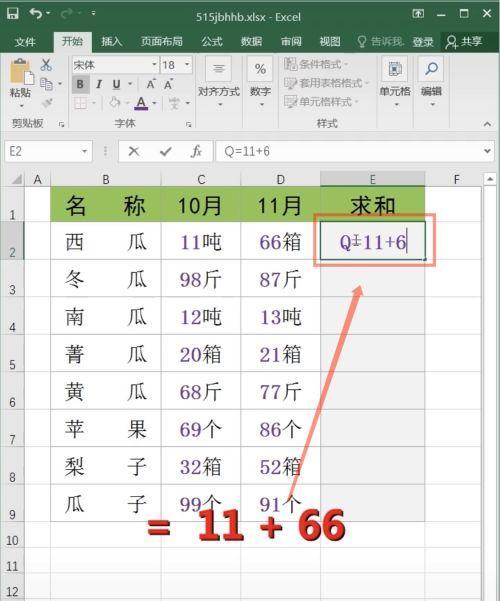
Task: Toggle italic formatting
Action: pyautogui.click(x=99, y=84)
